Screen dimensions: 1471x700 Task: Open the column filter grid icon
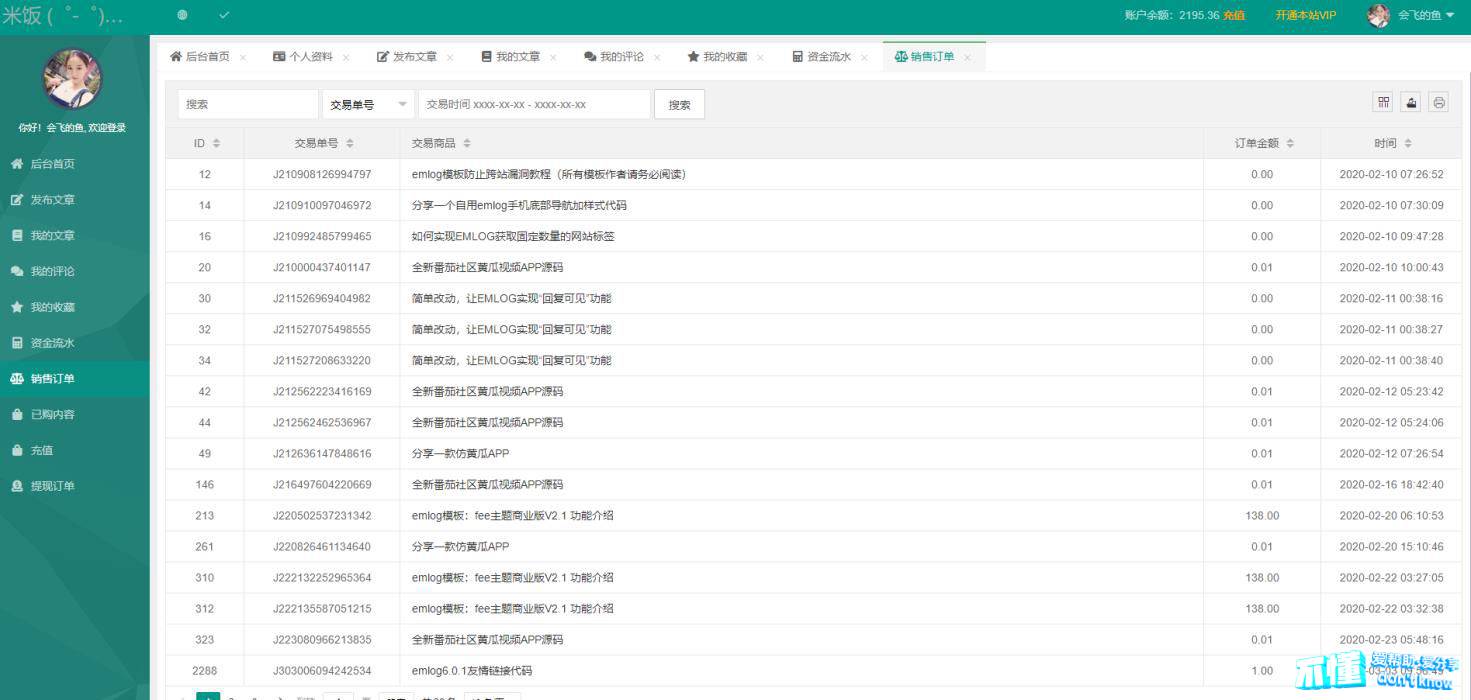[1383, 102]
